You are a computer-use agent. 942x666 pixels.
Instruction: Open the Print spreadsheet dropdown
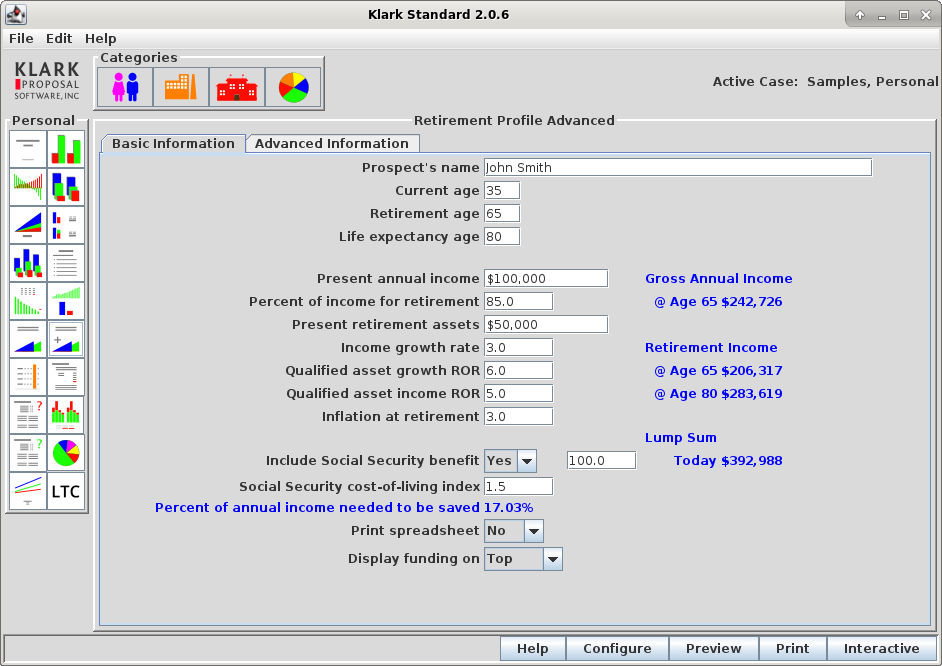point(533,531)
